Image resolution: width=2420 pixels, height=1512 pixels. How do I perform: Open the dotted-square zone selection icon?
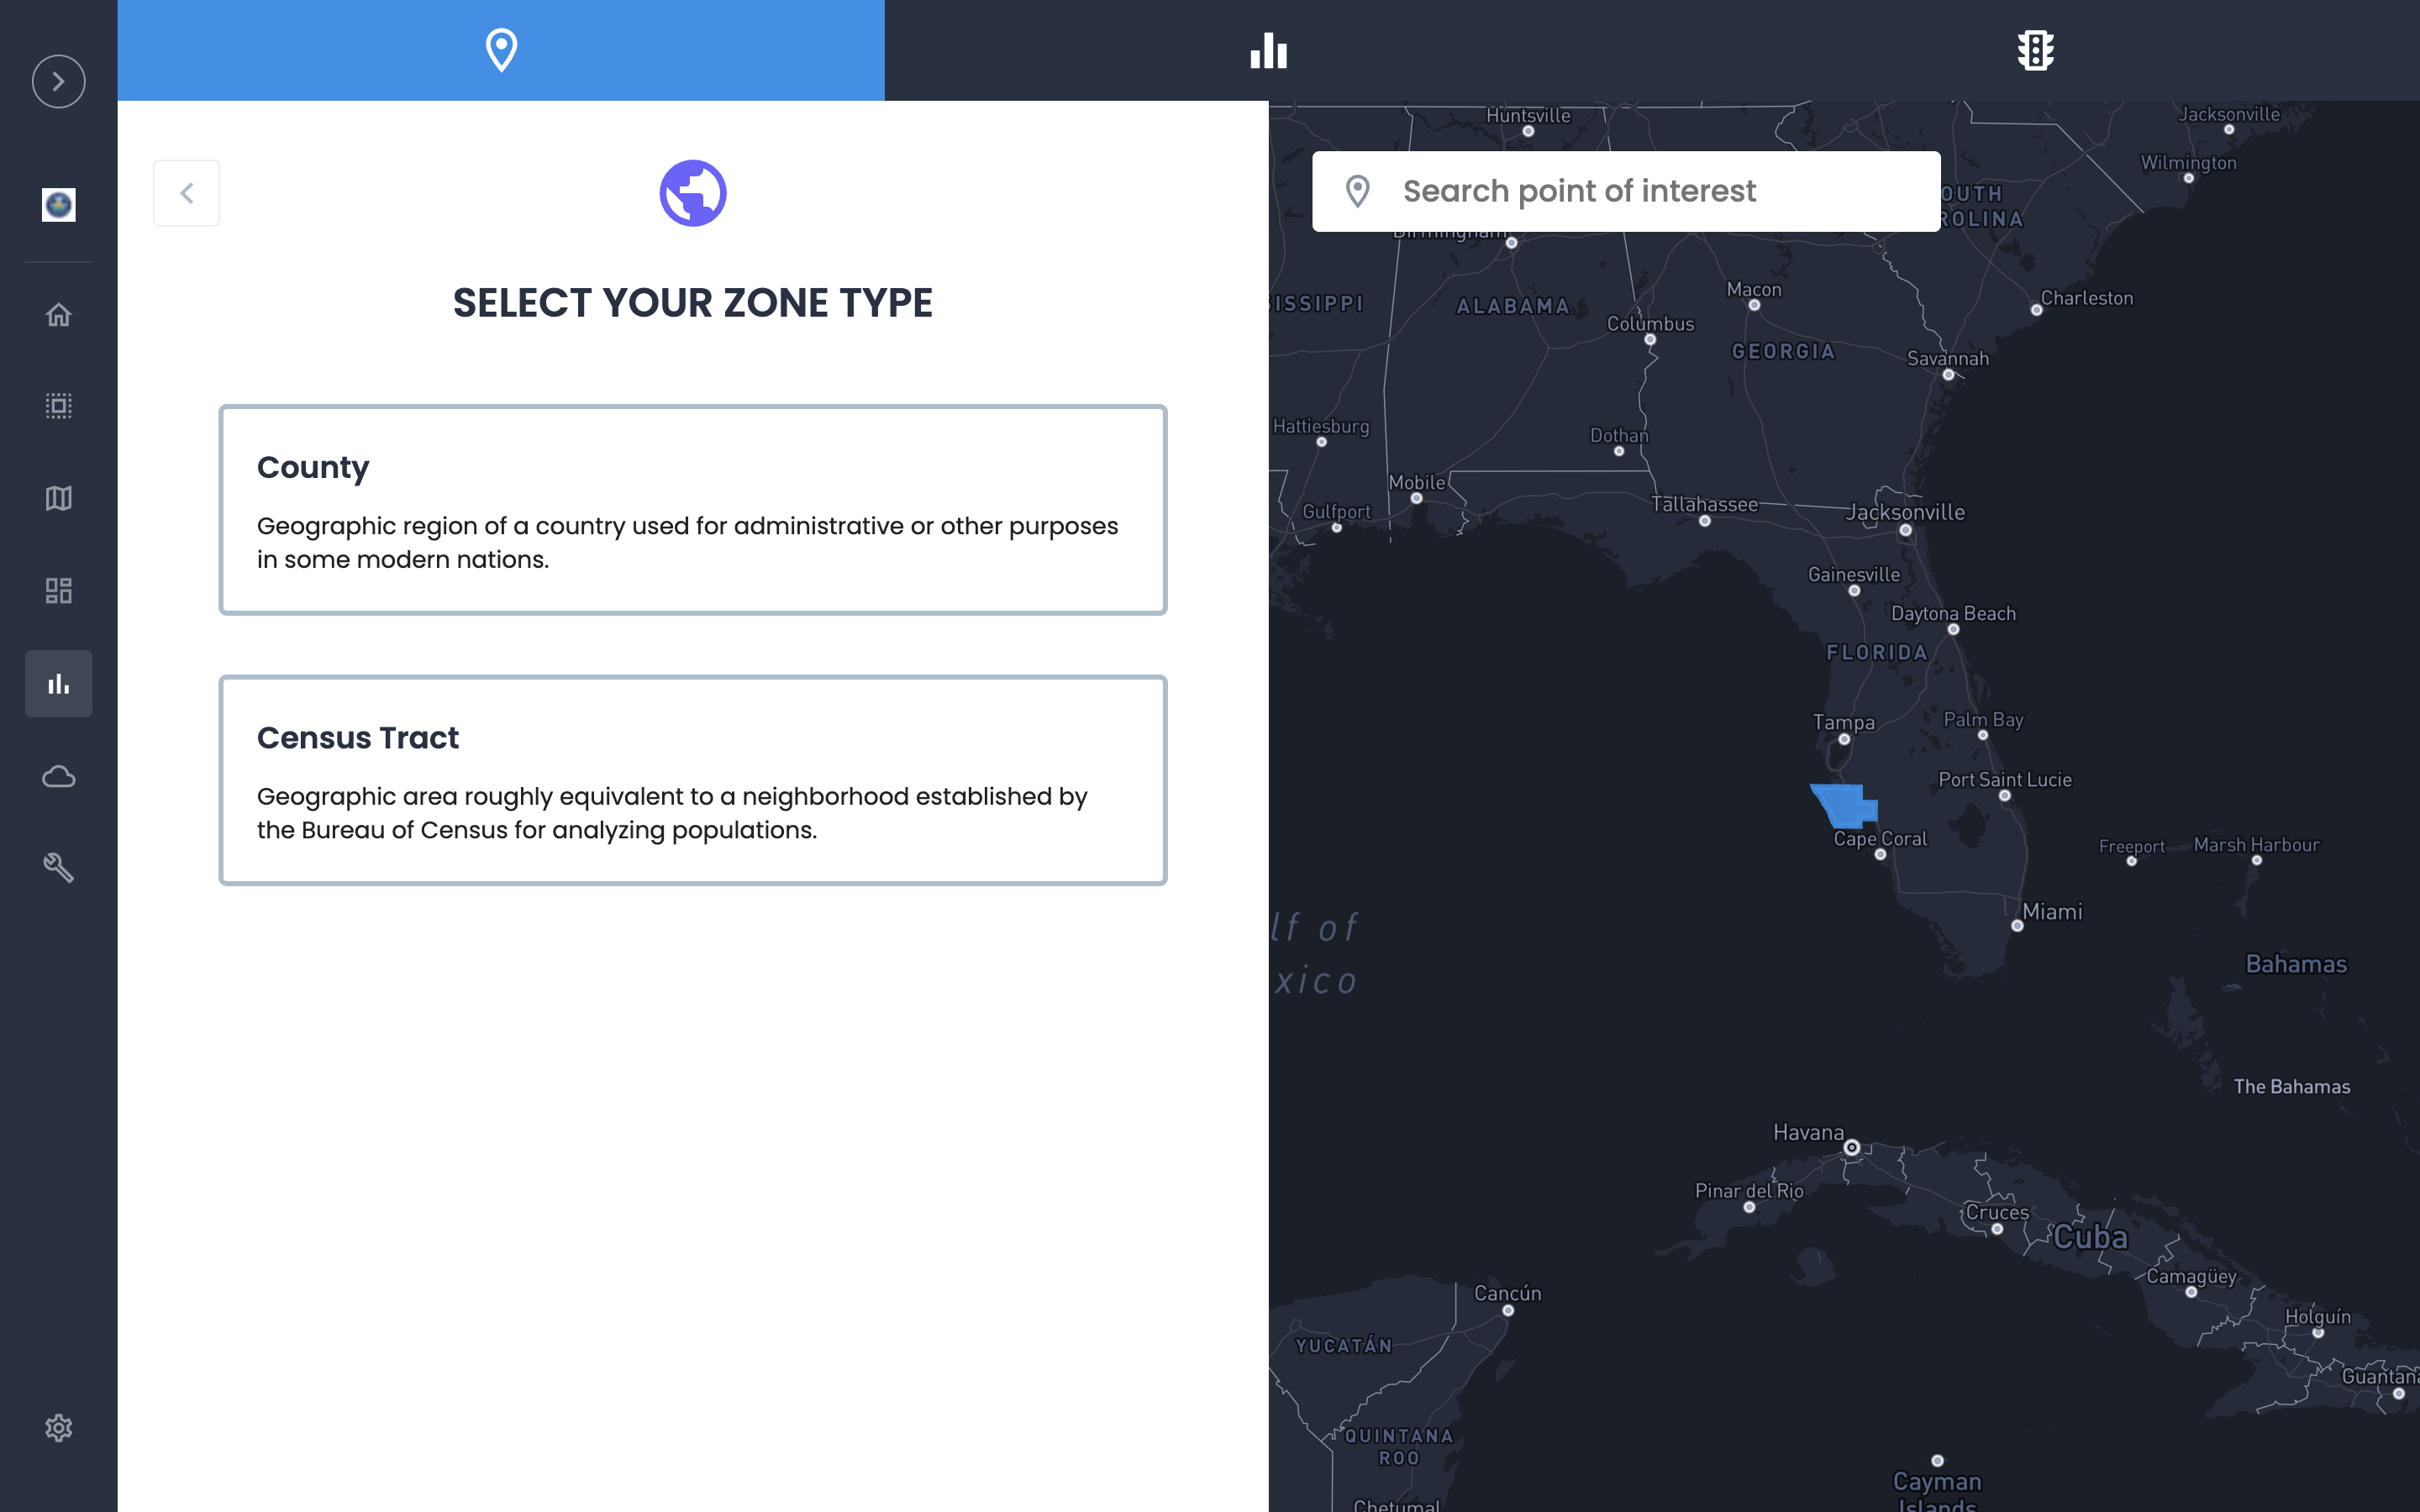coord(58,406)
